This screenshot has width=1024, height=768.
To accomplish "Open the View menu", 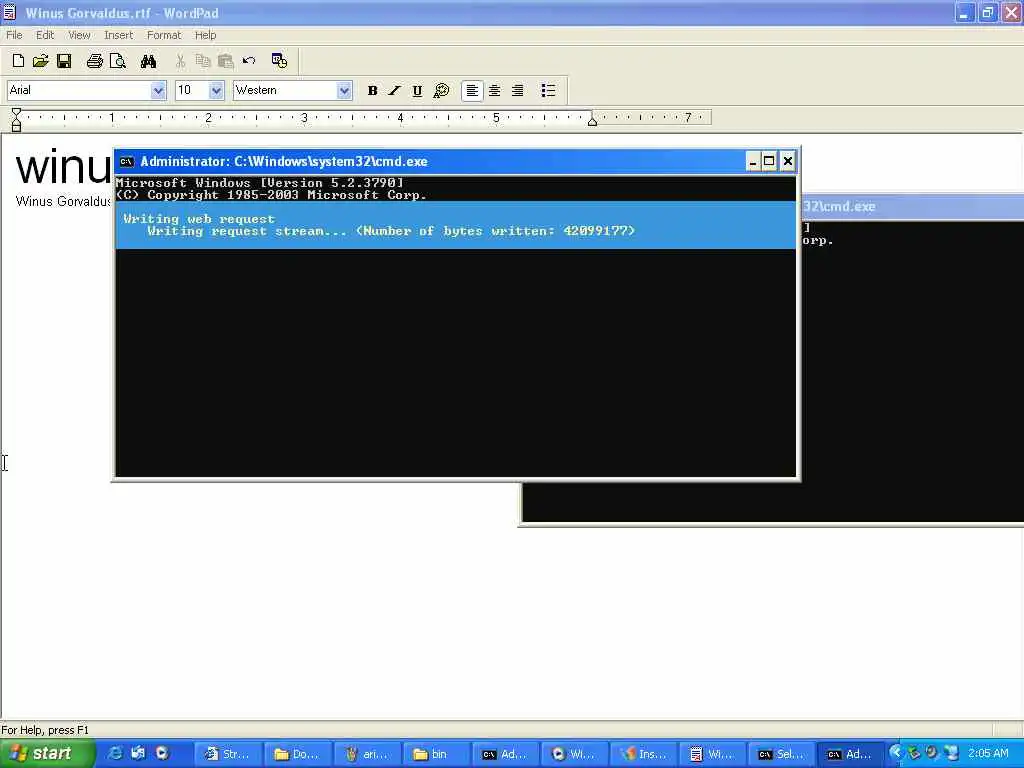I will tap(79, 35).
